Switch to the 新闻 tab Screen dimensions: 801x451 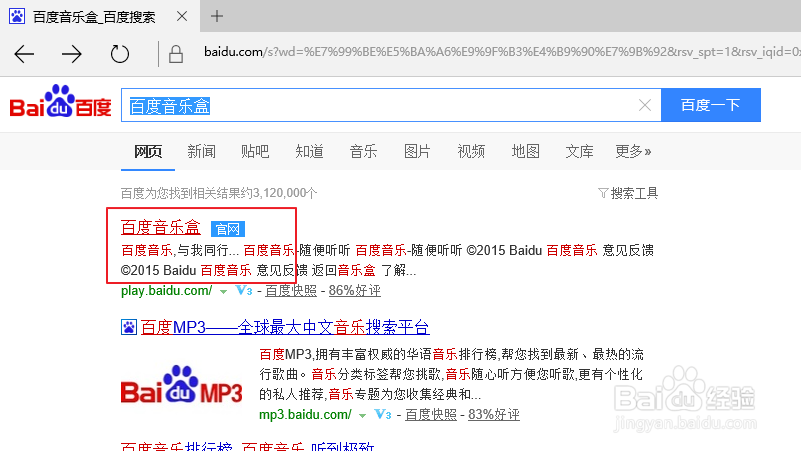pos(201,151)
